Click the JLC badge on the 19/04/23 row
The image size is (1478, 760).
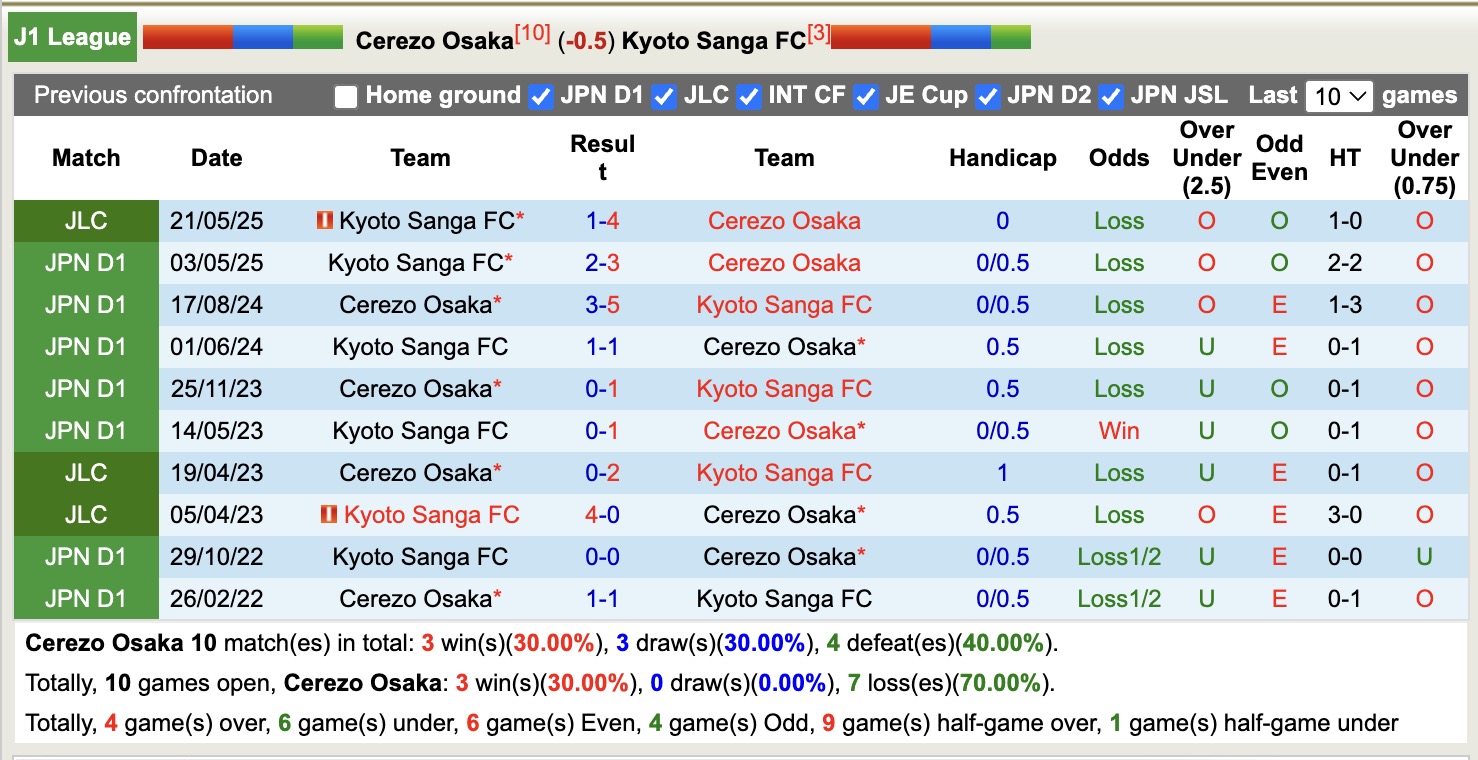(85, 472)
